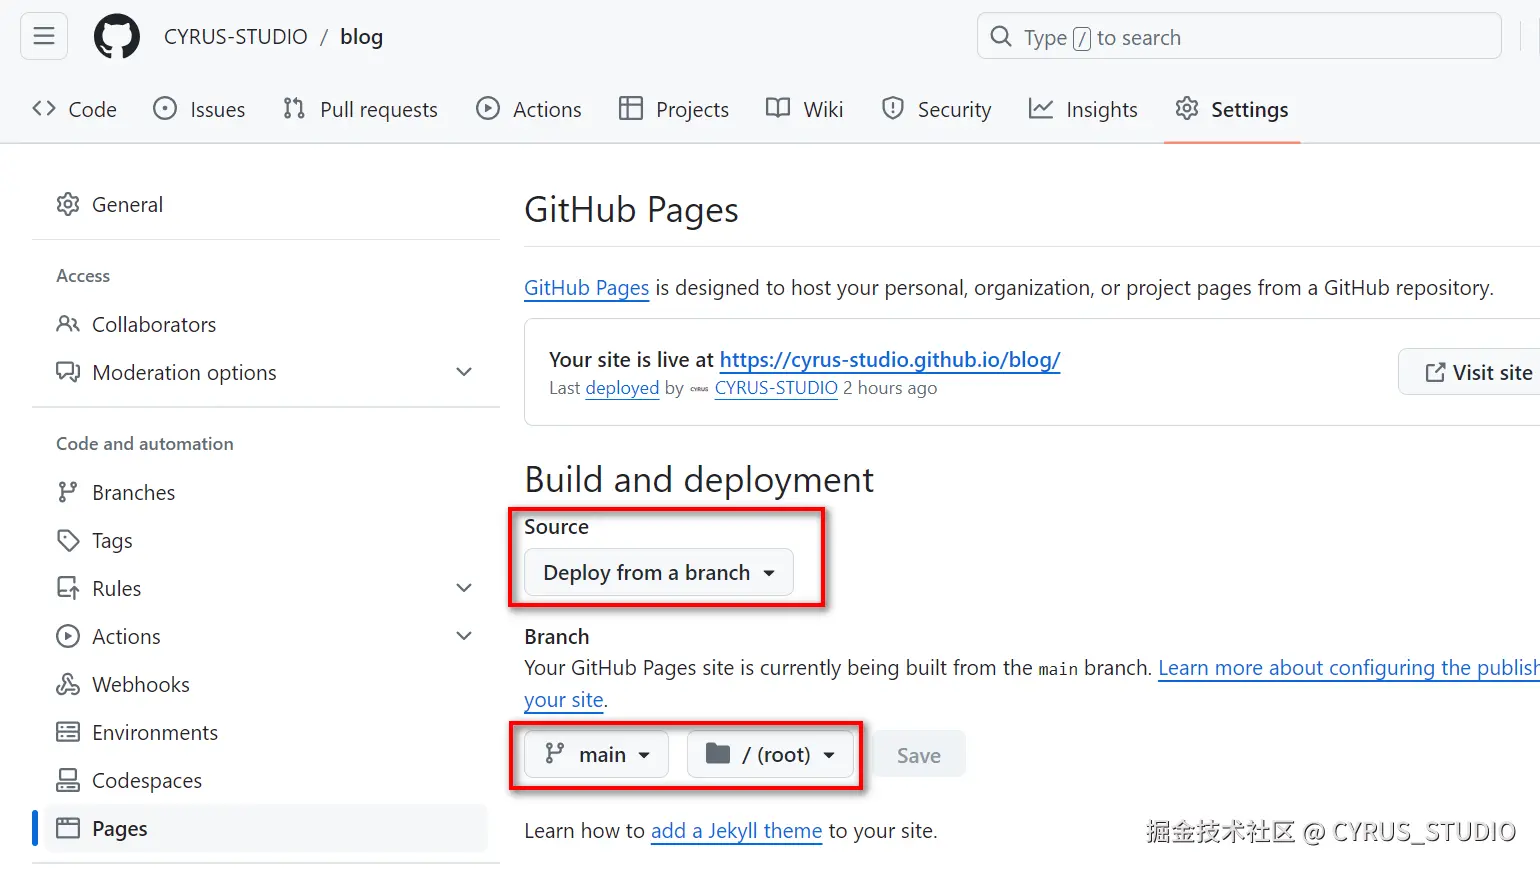Expand the Rules sidebar section
1540x869 pixels.
click(464, 588)
